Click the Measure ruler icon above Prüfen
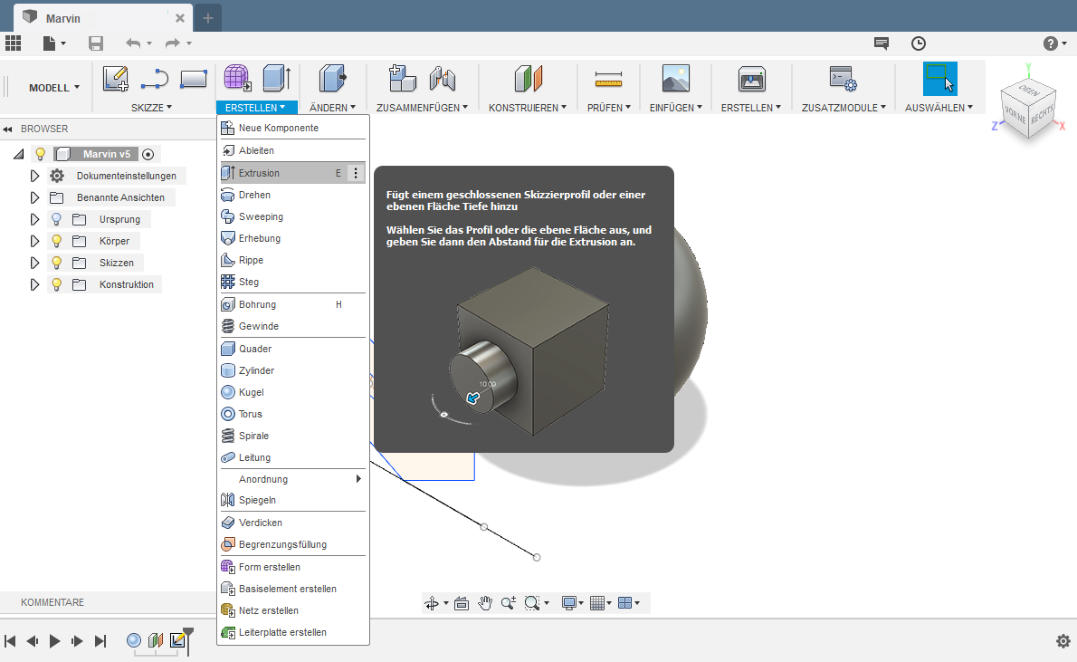Screen dimensions: 1077x662 (609, 80)
